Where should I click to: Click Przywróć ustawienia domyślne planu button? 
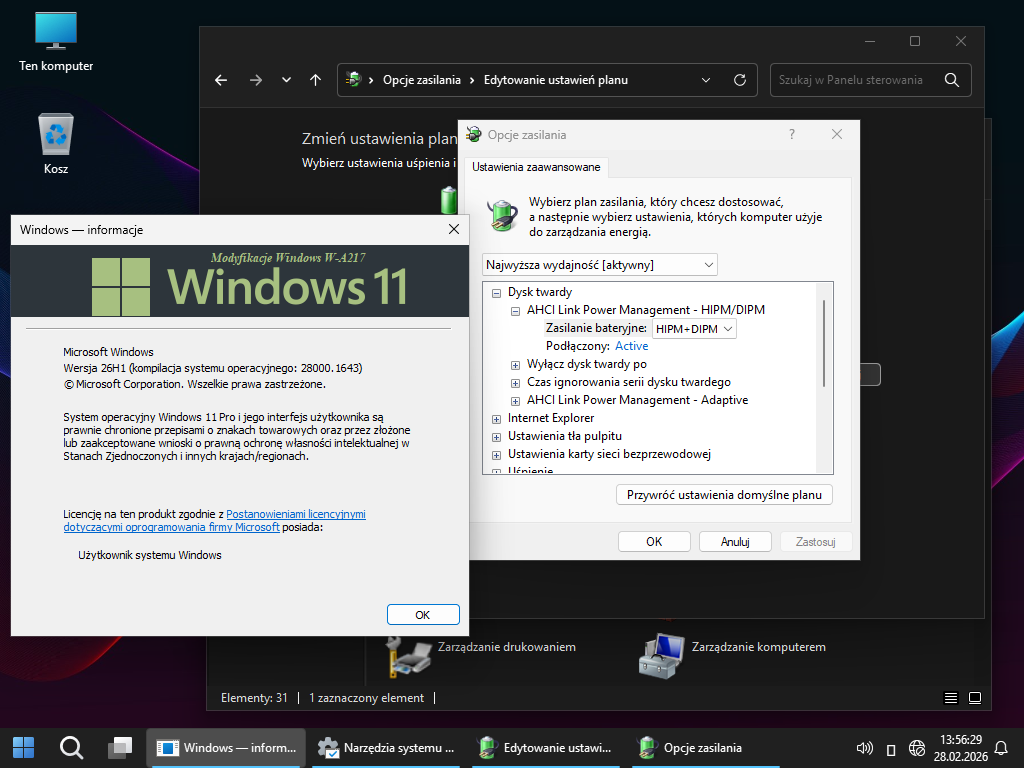[x=724, y=494]
